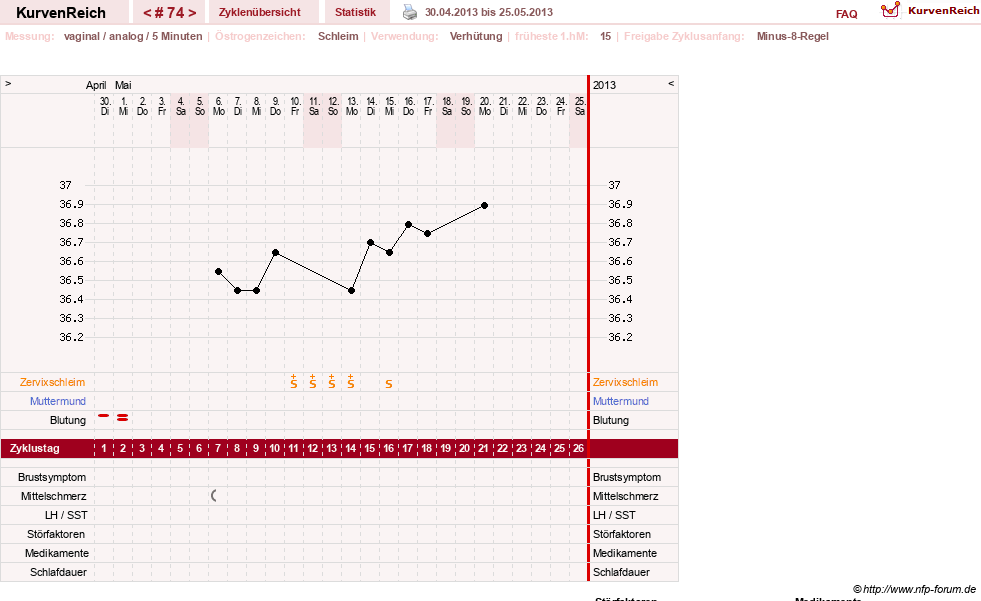Click the Zervixschleim S+ symbol on 10. Fr

tap(293, 381)
